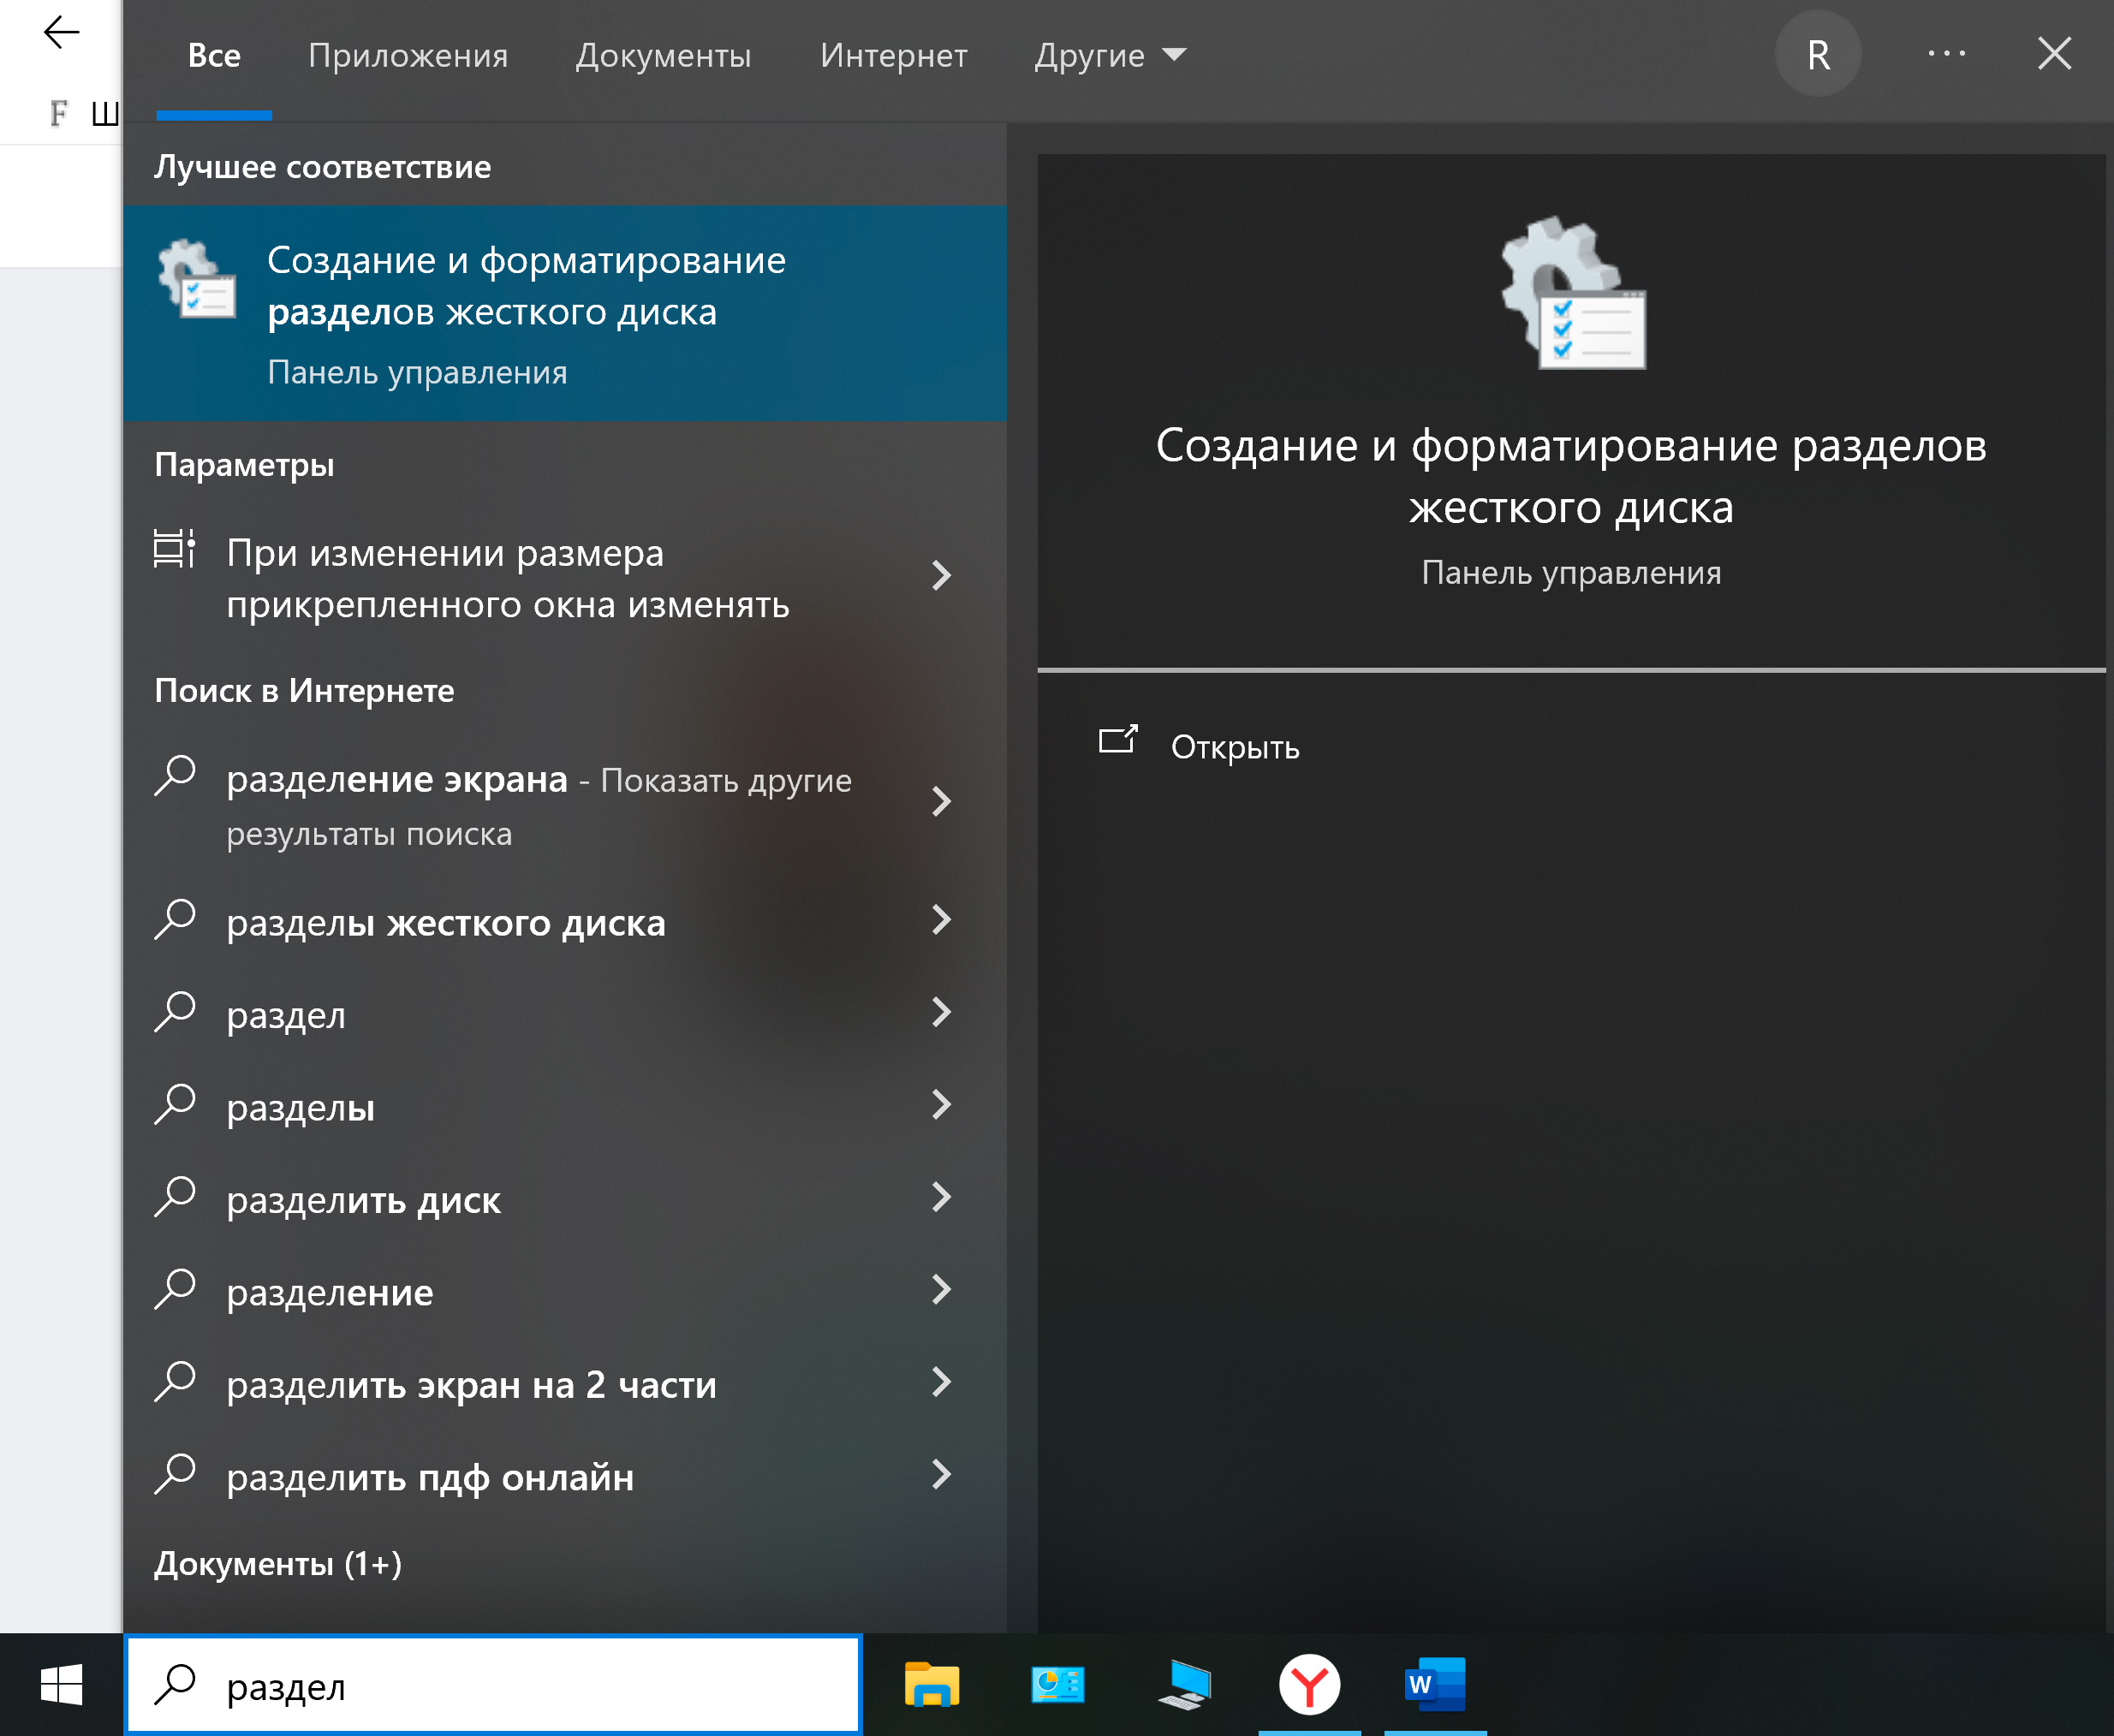Open the three-dots options menu
Screen dimensions: 2114x1736
point(1946,54)
